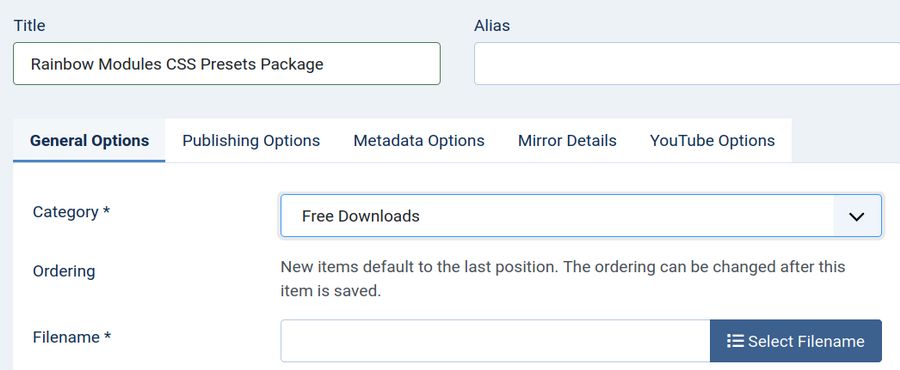Viewport: 900px width, 370px height.
Task: Click the Category dropdown chevron arrow
Action: [x=856, y=217]
